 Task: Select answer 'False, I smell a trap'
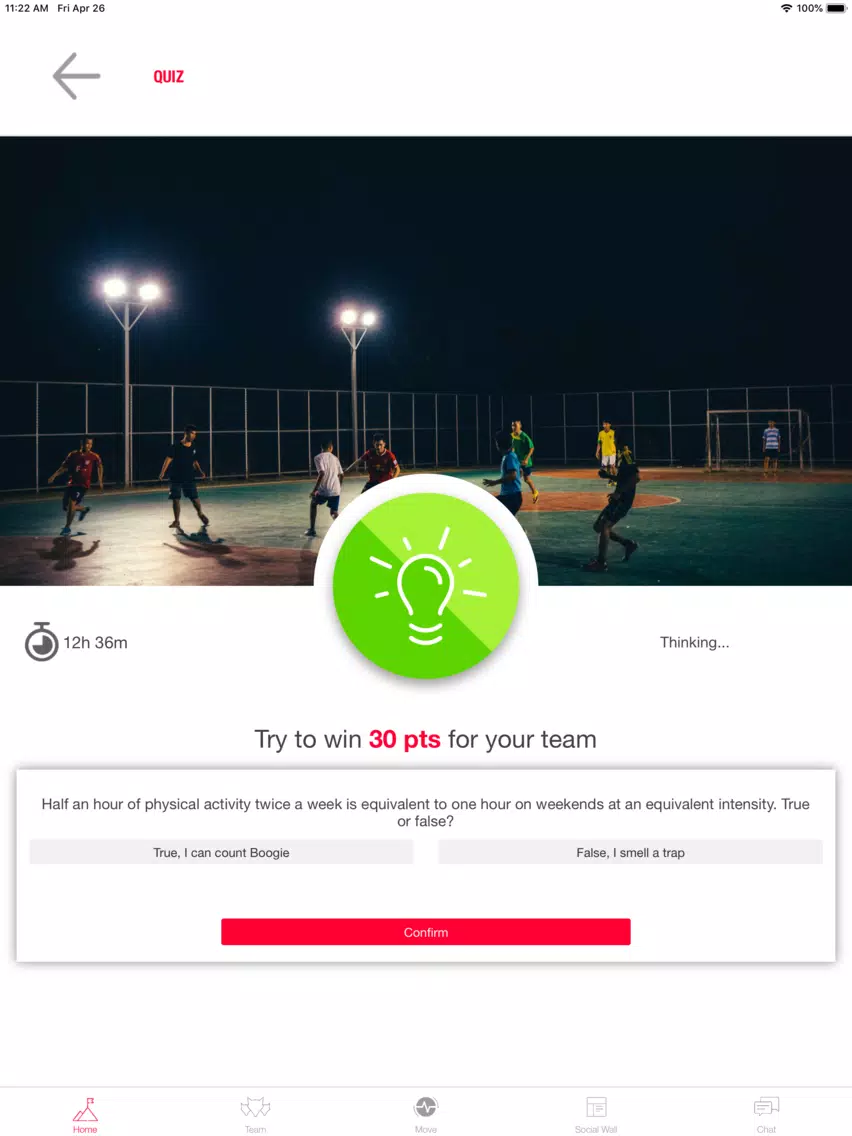pyautogui.click(x=630, y=853)
